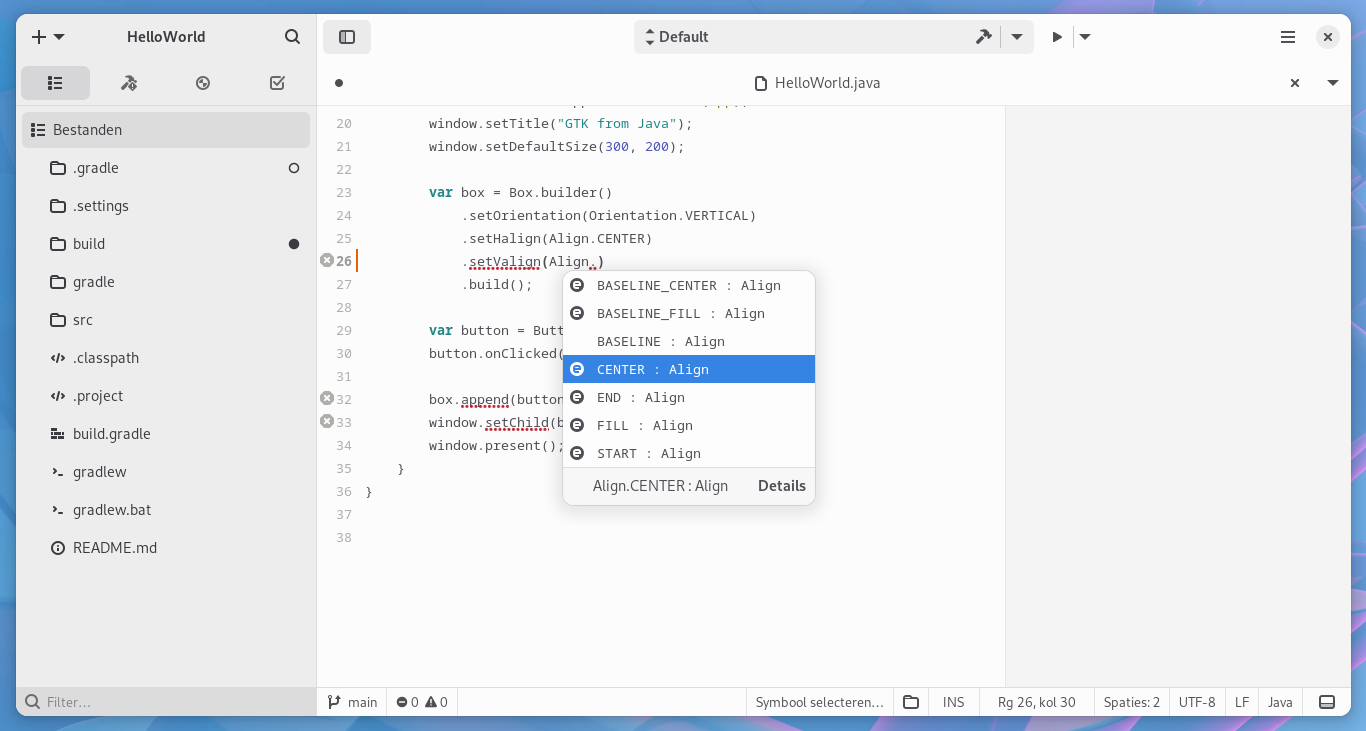
Task: Select CENTER : Align from completion popup
Action: pos(689,369)
